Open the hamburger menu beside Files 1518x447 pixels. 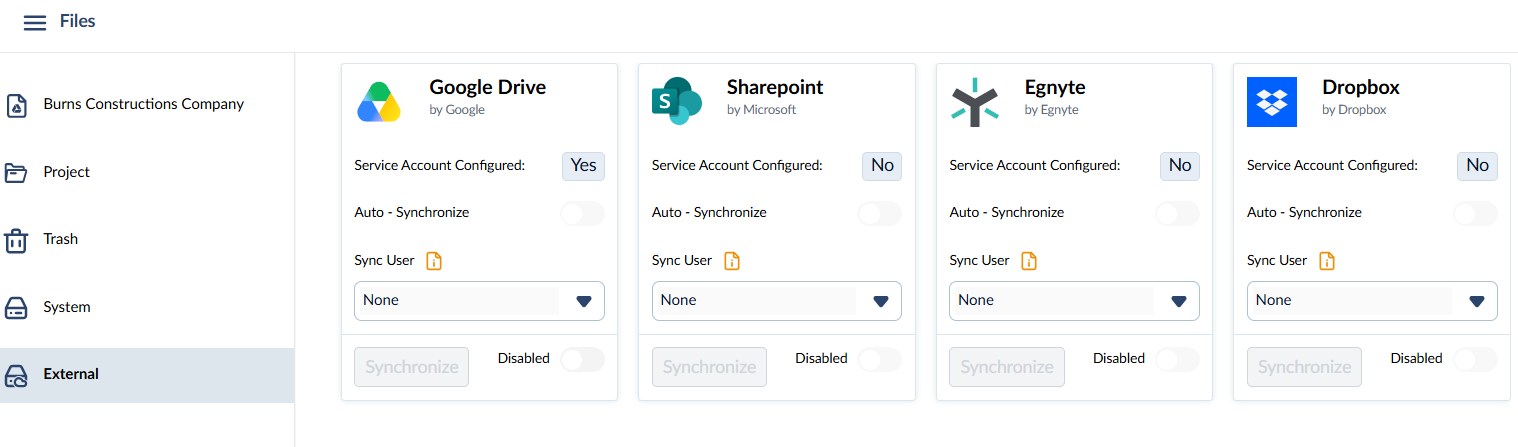point(35,23)
